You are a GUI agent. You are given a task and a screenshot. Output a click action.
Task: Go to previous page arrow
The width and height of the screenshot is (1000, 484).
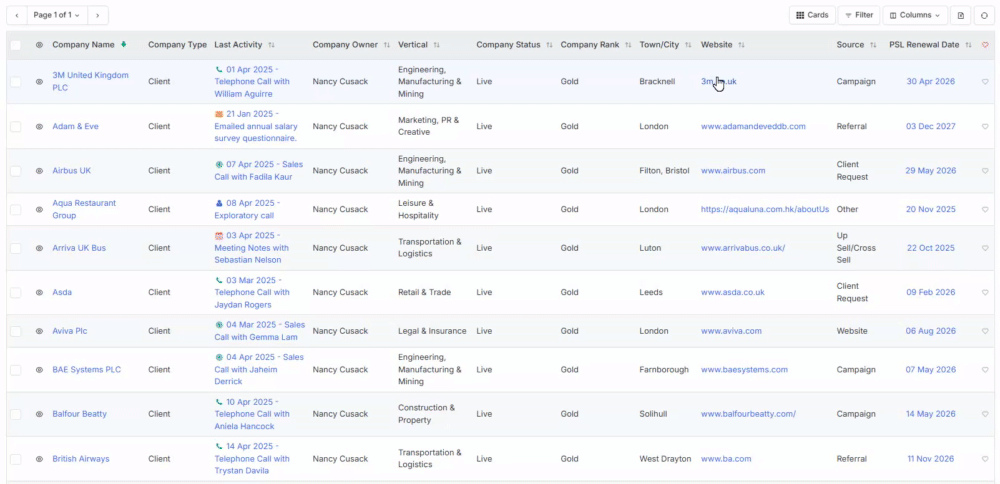17,15
